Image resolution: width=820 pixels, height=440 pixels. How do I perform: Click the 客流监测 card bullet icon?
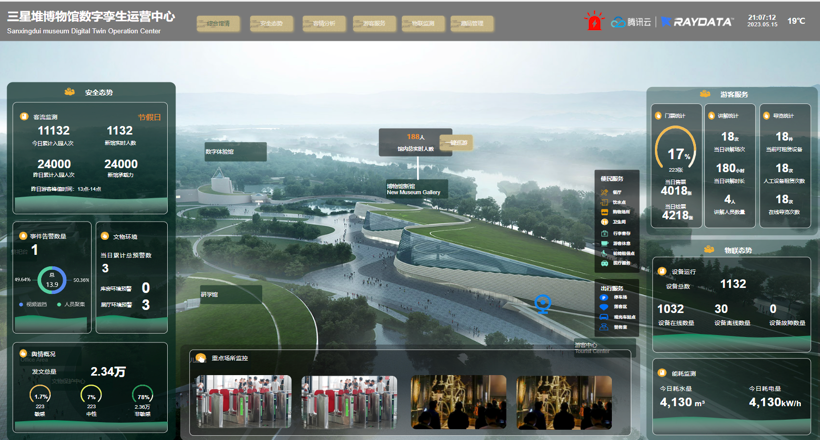coord(24,117)
